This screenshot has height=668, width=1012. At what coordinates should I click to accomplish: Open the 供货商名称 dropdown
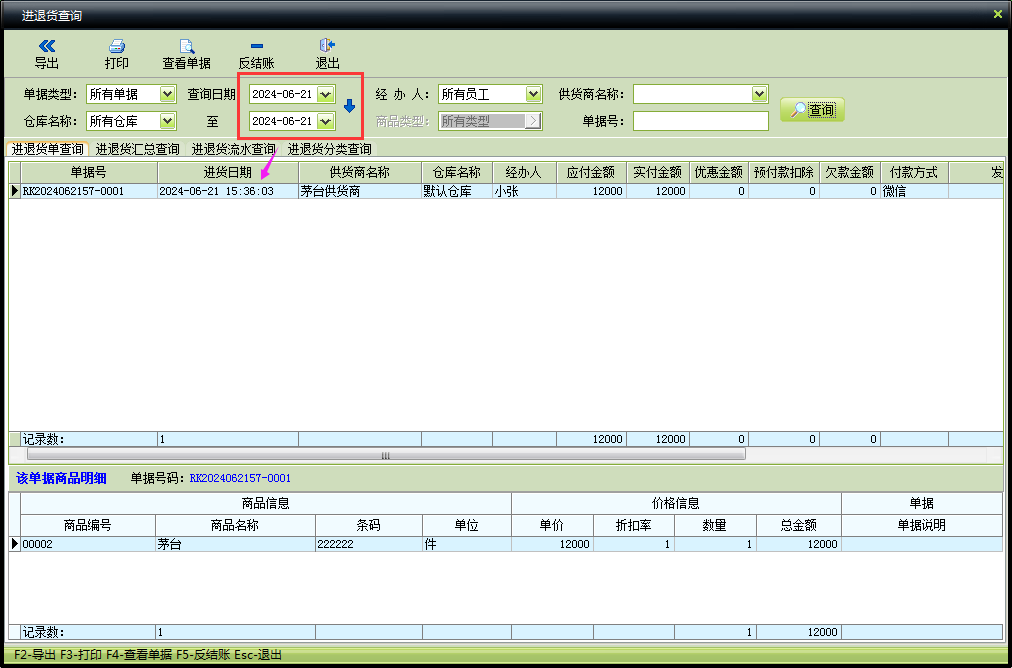click(x=759, y=94)
